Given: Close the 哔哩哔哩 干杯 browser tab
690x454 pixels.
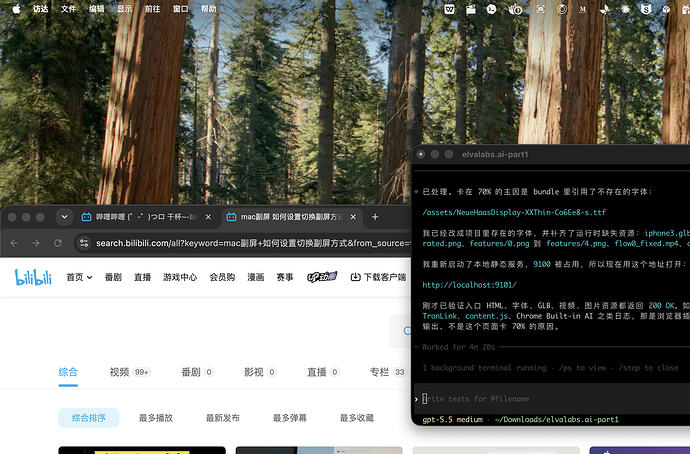Looking at the screenshot, I should coord(208,217).
